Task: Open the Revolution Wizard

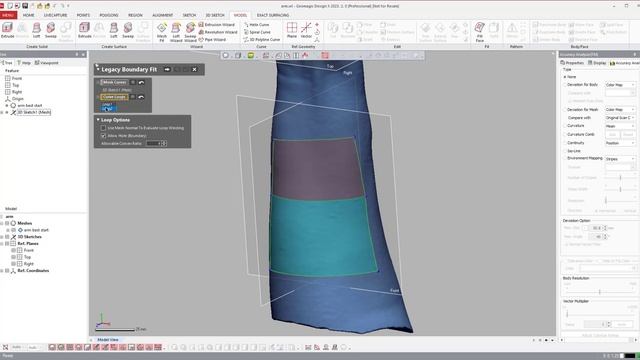Action: tap(218, 32)
